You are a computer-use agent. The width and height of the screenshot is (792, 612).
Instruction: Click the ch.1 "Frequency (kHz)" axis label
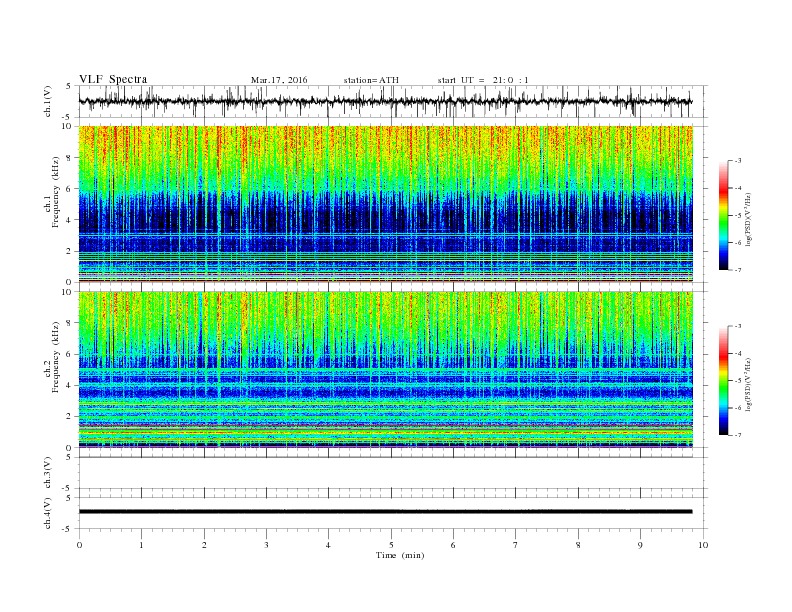56,192
